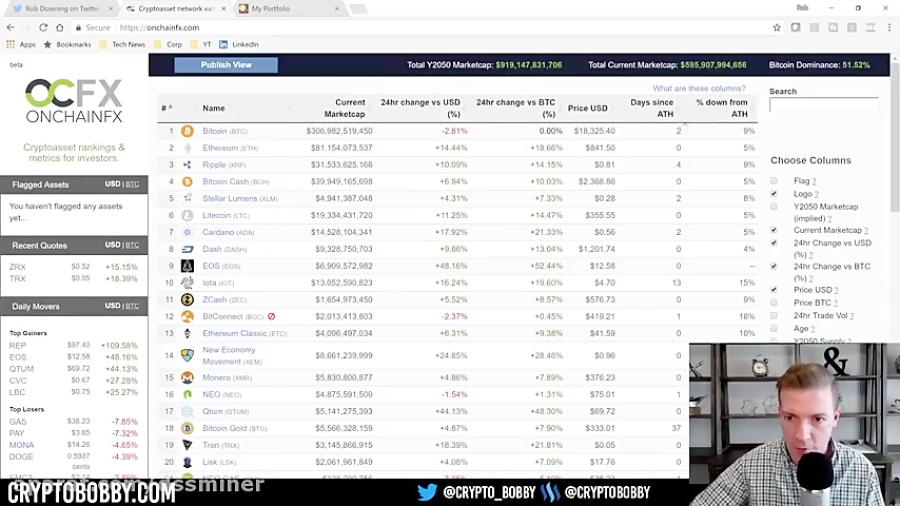
Task: Sort by Days since ATH header
Action: click(652, 108)
